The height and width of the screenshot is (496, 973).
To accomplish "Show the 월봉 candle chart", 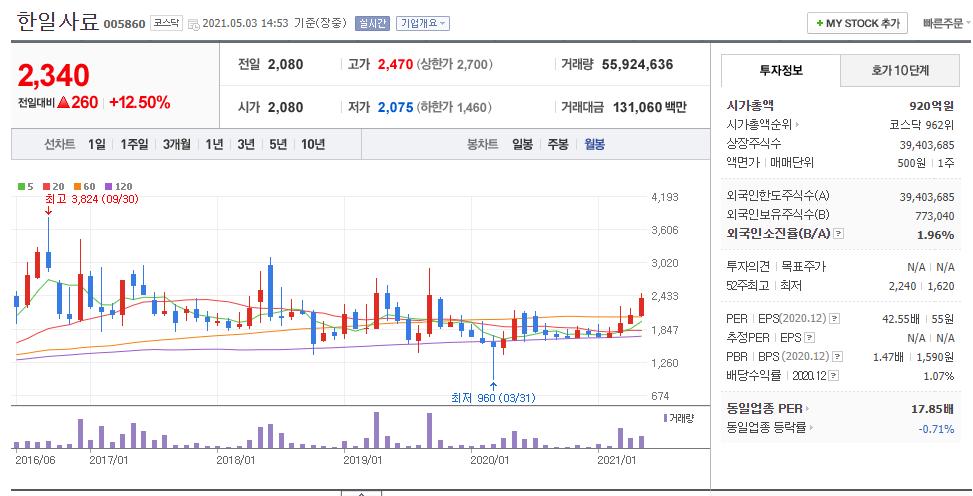I will (594, 144).
